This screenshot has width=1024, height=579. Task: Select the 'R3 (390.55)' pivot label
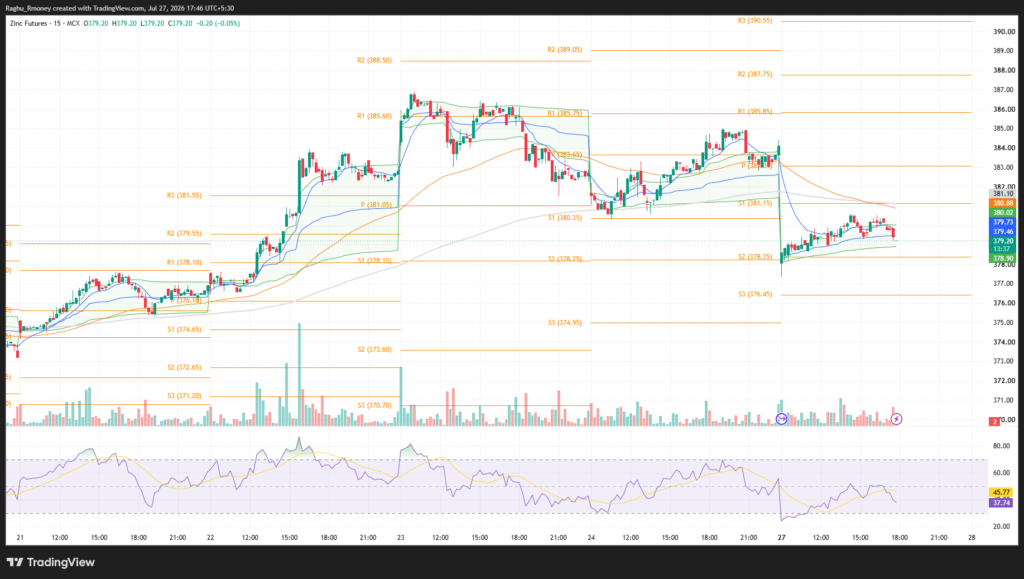click(x=755, y=21)
